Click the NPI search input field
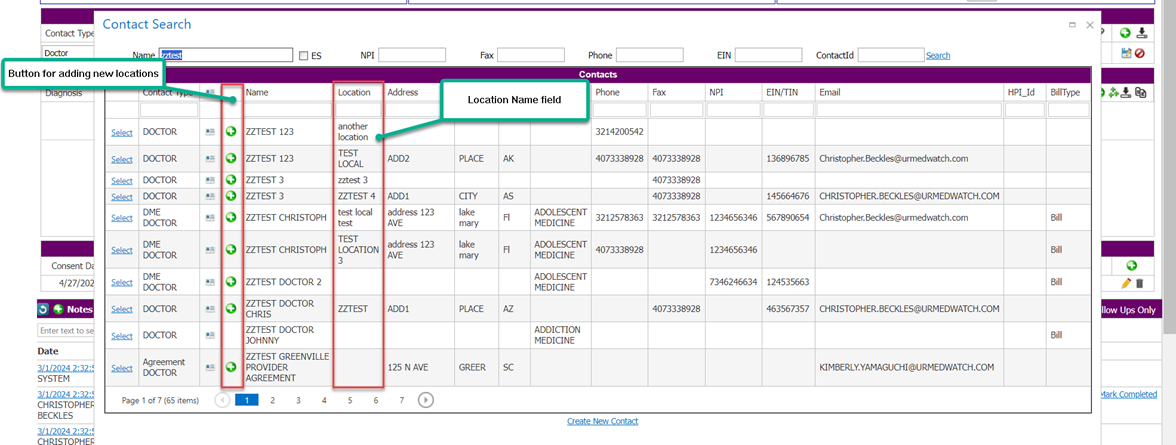The height and width of the screenshot is (445, 1176). click(x=412, y=55)
